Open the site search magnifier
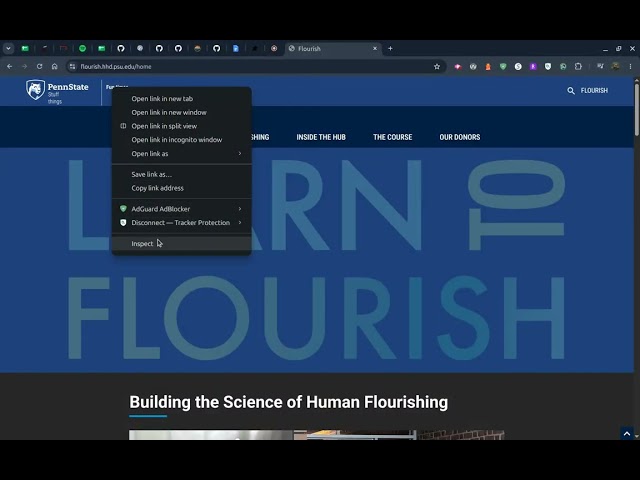Viewport: 640px width, 480px height. [571, 91]
